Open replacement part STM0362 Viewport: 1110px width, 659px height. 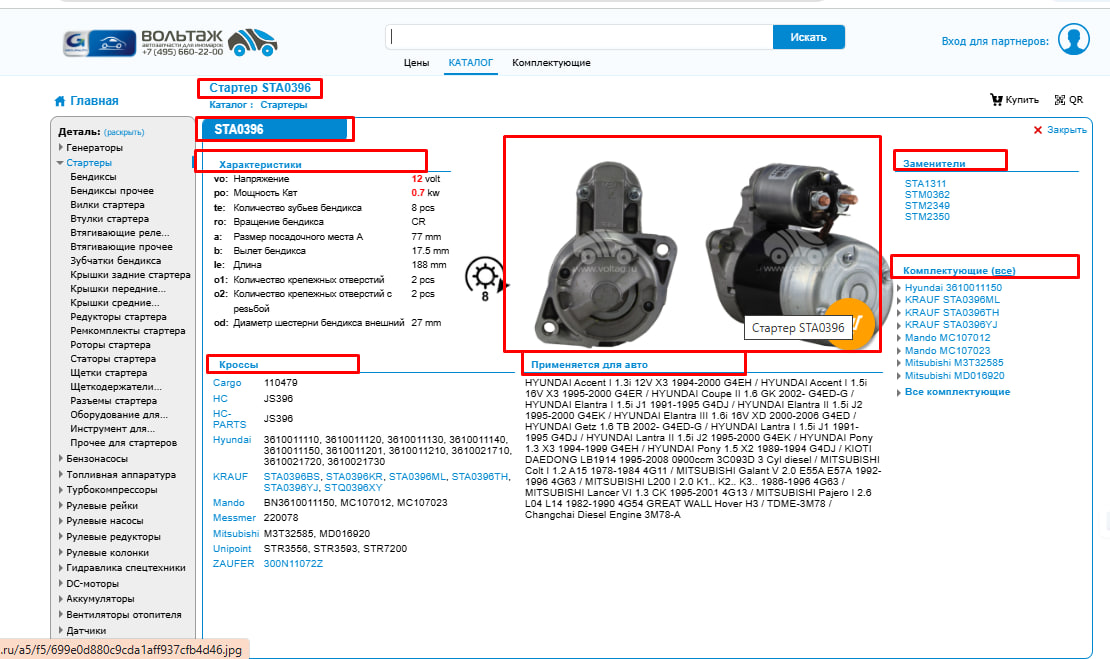click(927, 195)
